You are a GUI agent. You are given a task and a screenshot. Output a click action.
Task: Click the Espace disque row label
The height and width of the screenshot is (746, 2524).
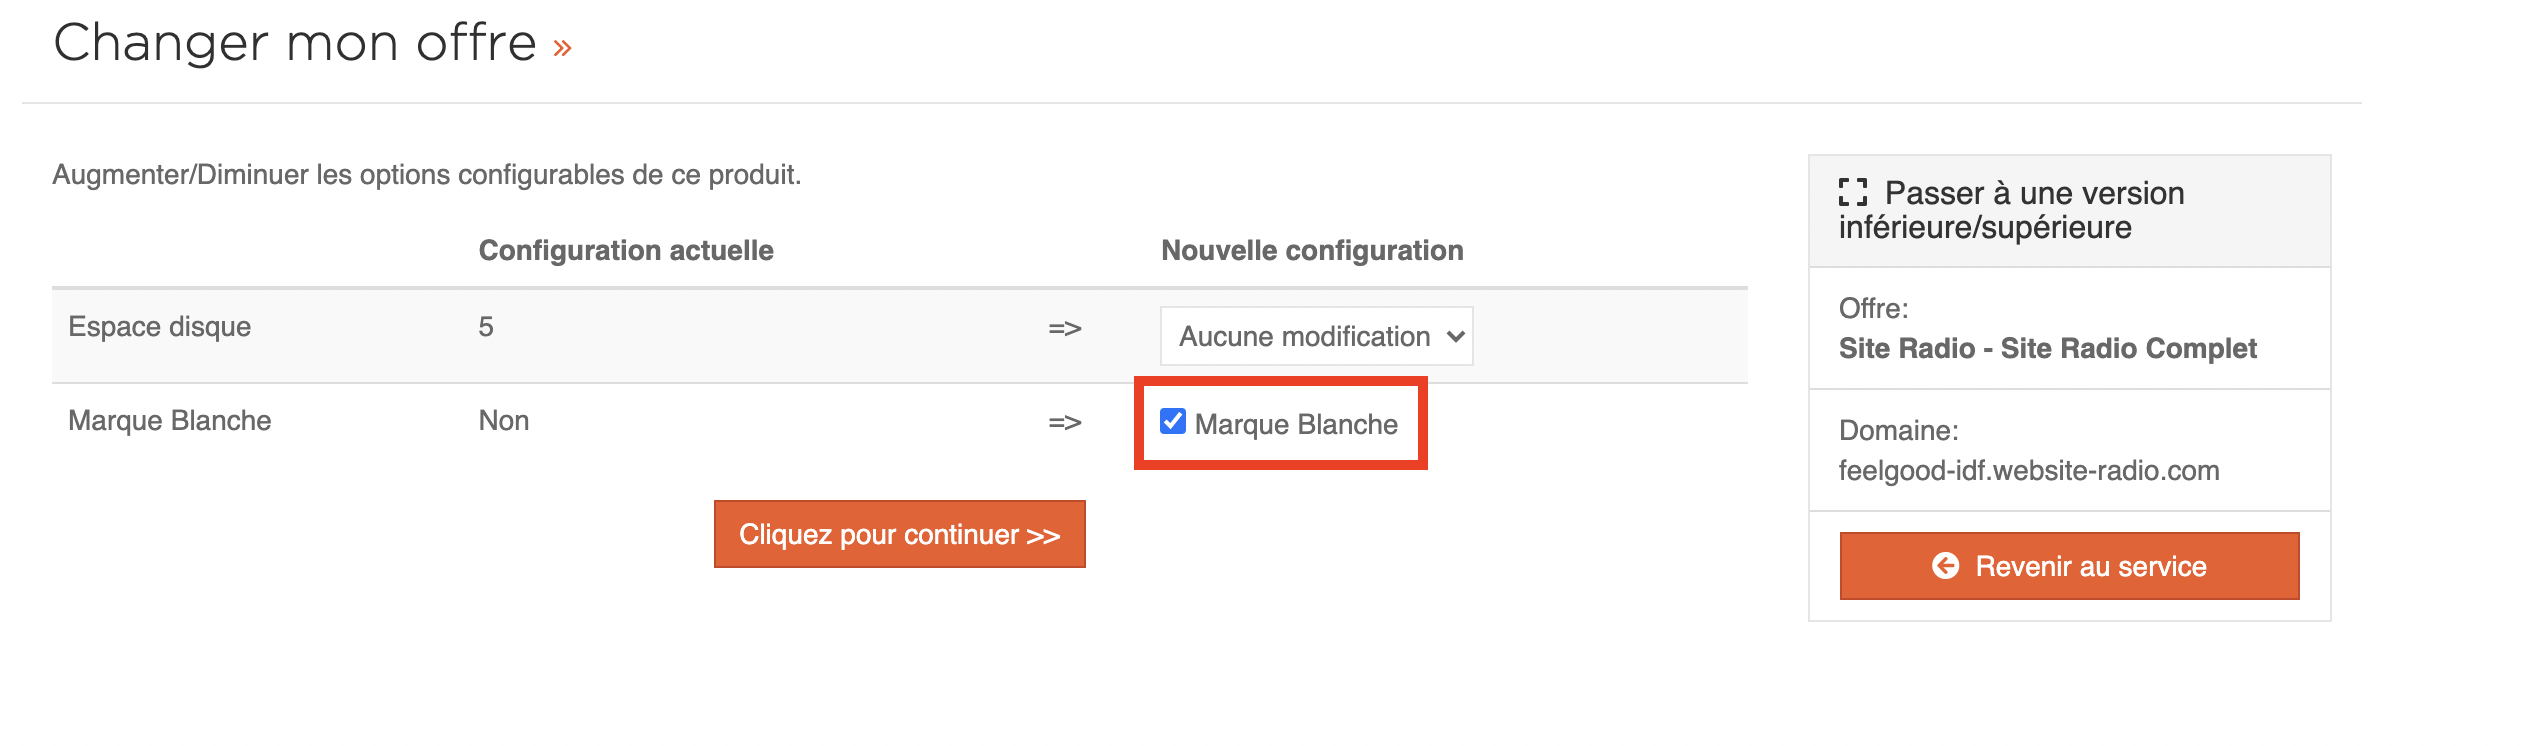coord(159,327)
